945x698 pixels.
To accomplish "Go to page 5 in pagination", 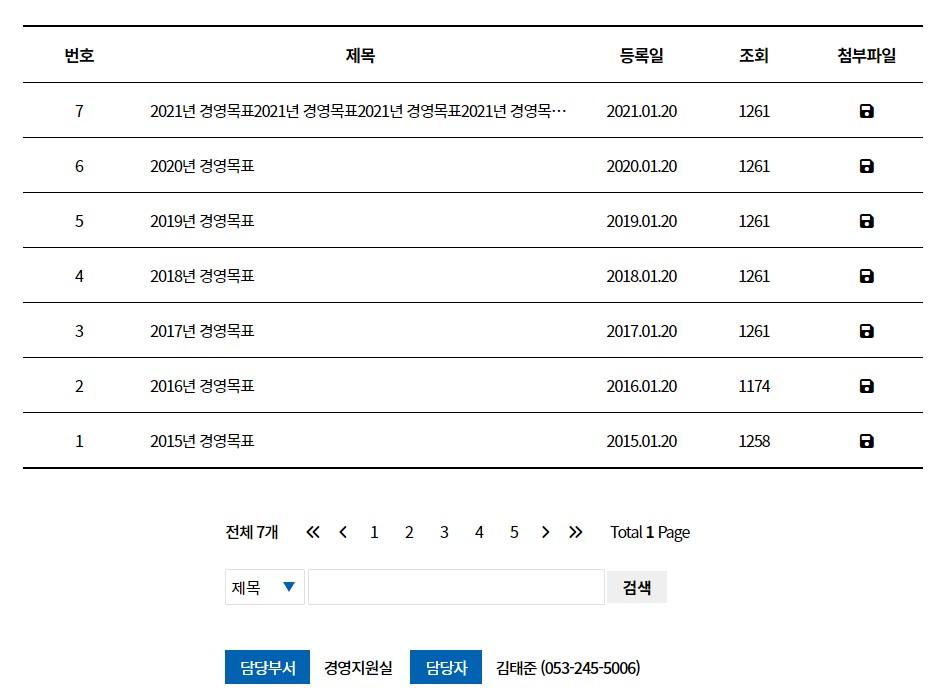I will [x=514, y=532].
